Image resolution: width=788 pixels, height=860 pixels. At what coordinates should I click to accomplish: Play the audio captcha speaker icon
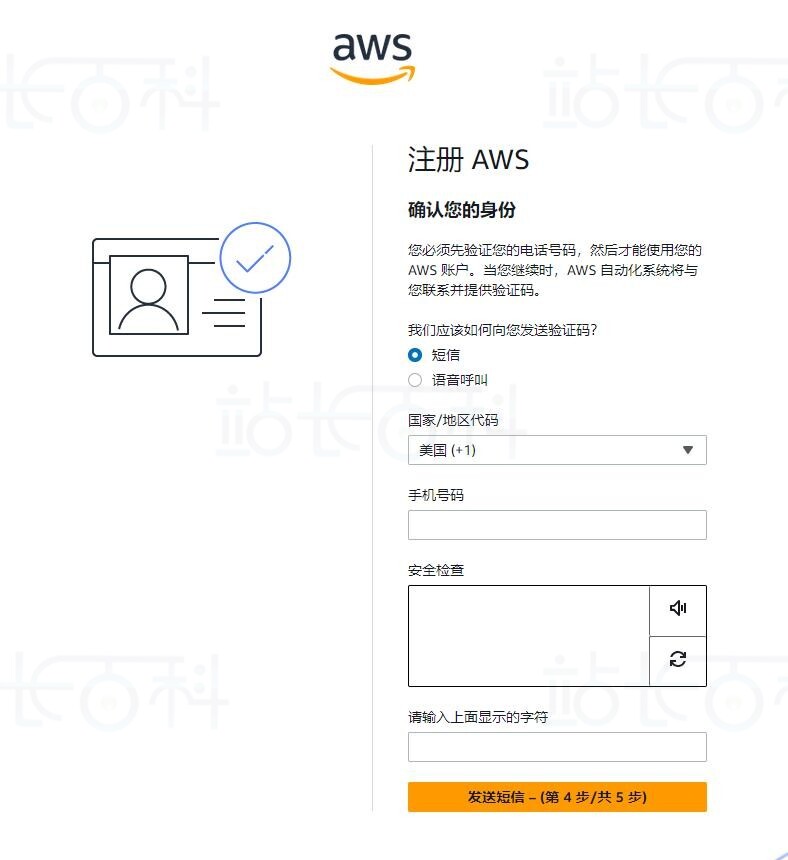coord(678,608)
